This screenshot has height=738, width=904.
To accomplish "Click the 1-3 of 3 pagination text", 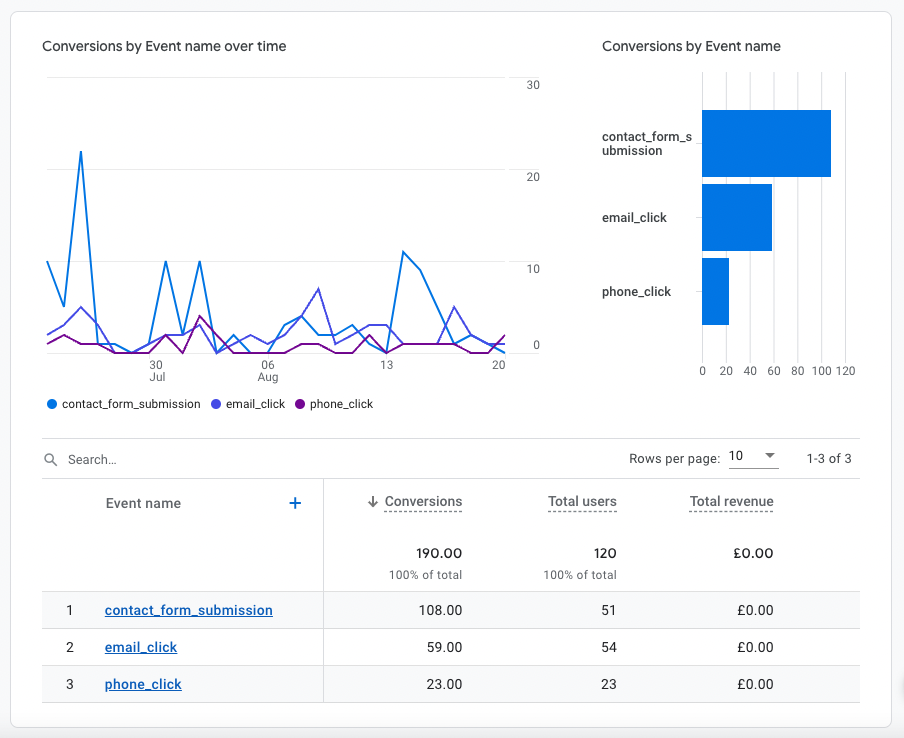I will pos(828,458).
